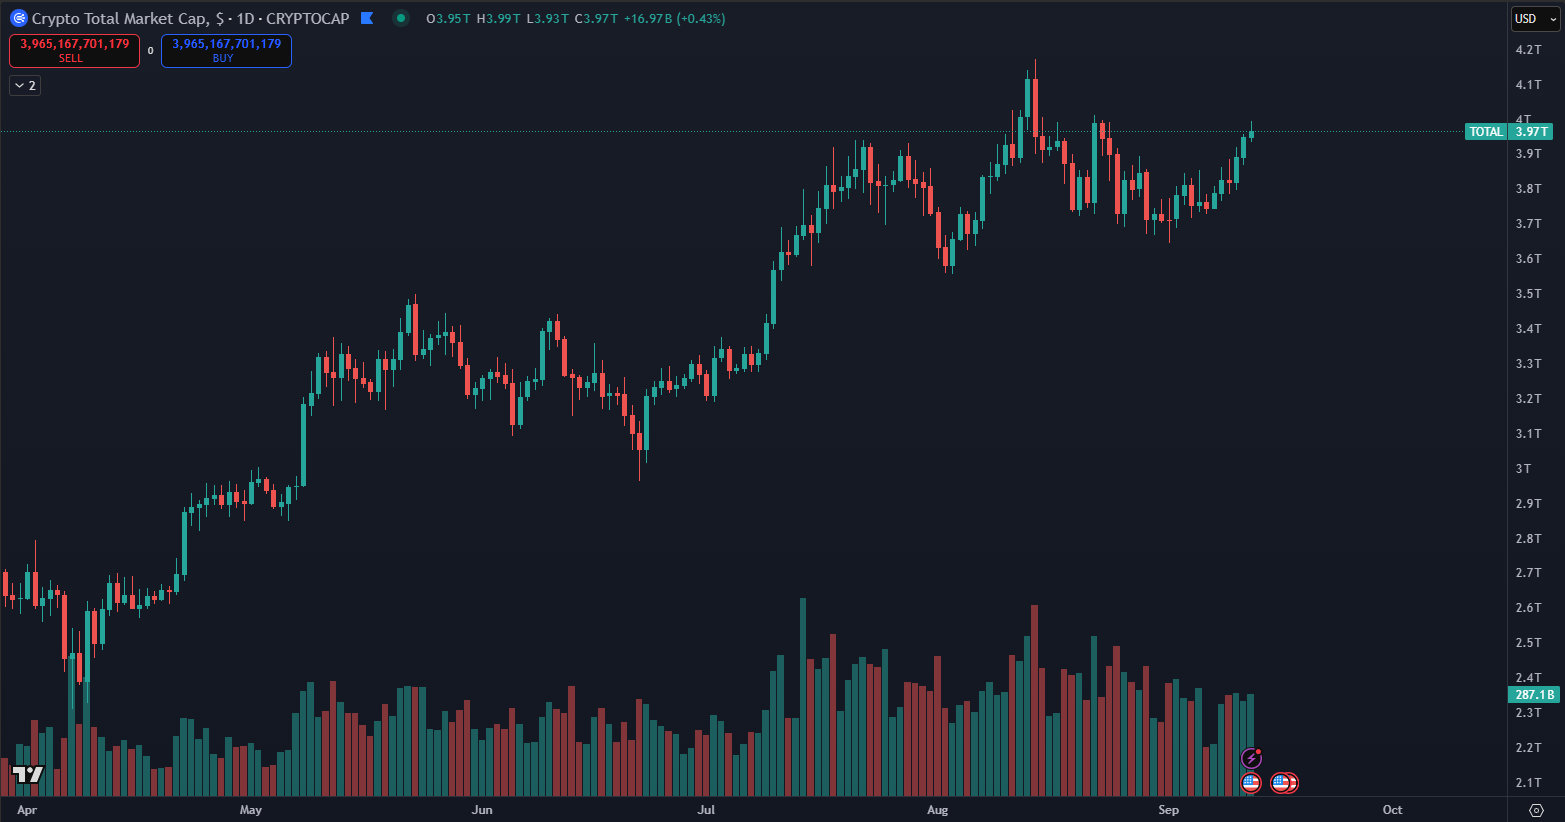
Task: Click the OHLC values in the legend
Action: 575,19
